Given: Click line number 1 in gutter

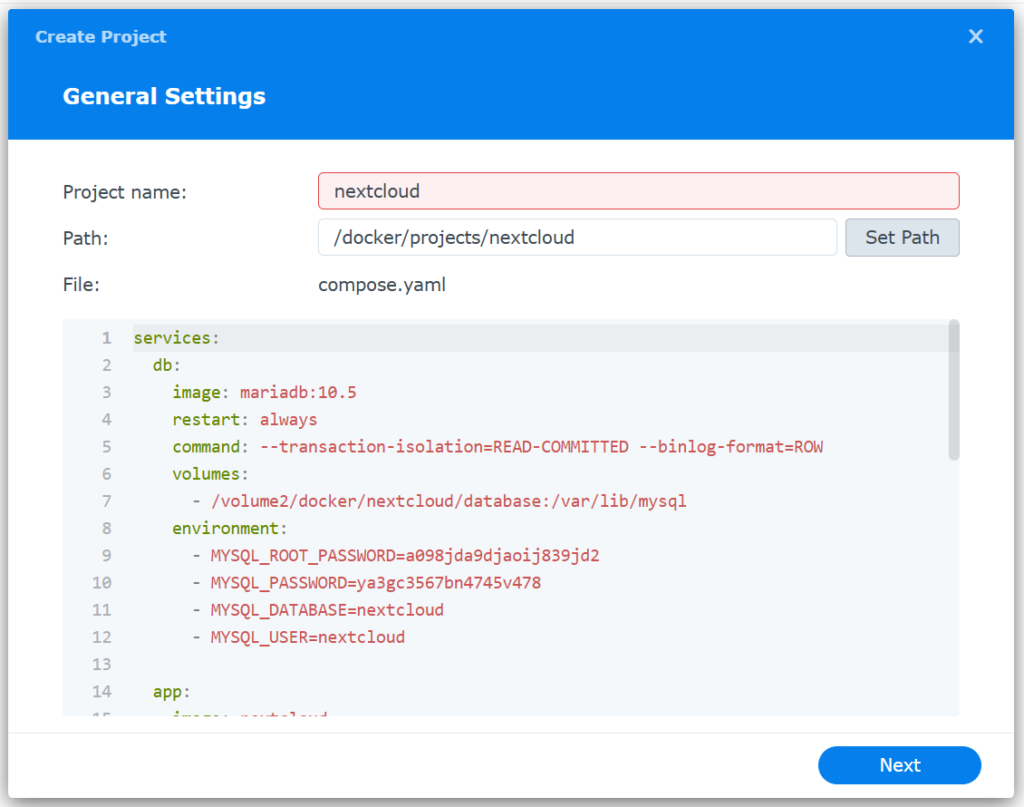Looking at the screenshot, I should tap(106, 338).
